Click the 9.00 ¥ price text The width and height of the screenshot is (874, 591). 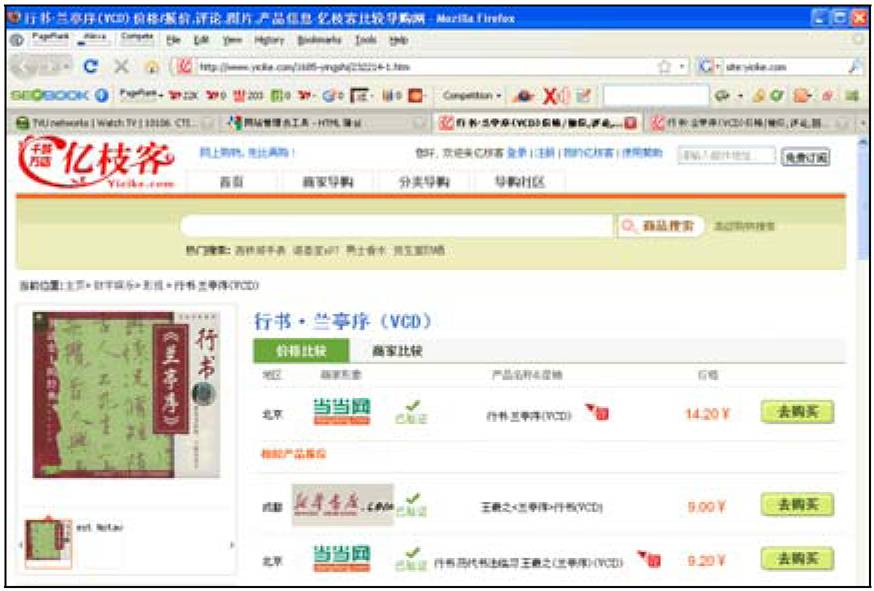[707, 507]
